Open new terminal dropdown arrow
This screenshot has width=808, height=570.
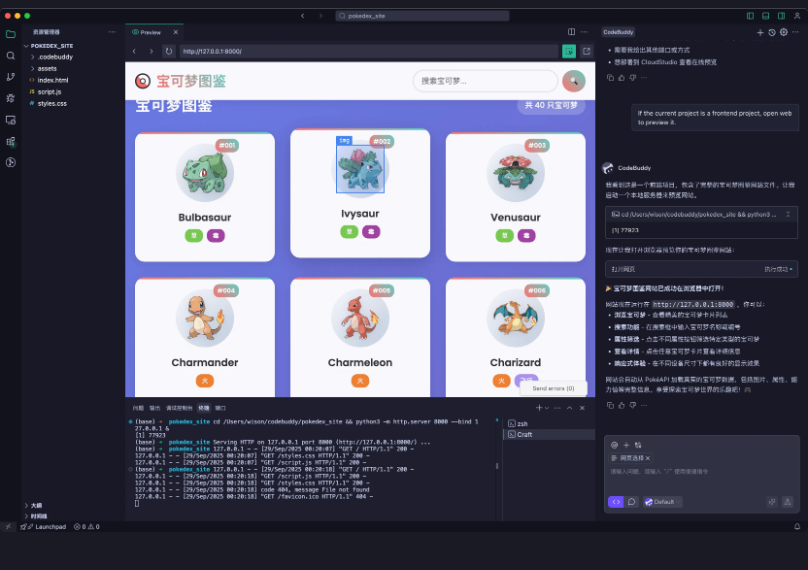[547, 408]
